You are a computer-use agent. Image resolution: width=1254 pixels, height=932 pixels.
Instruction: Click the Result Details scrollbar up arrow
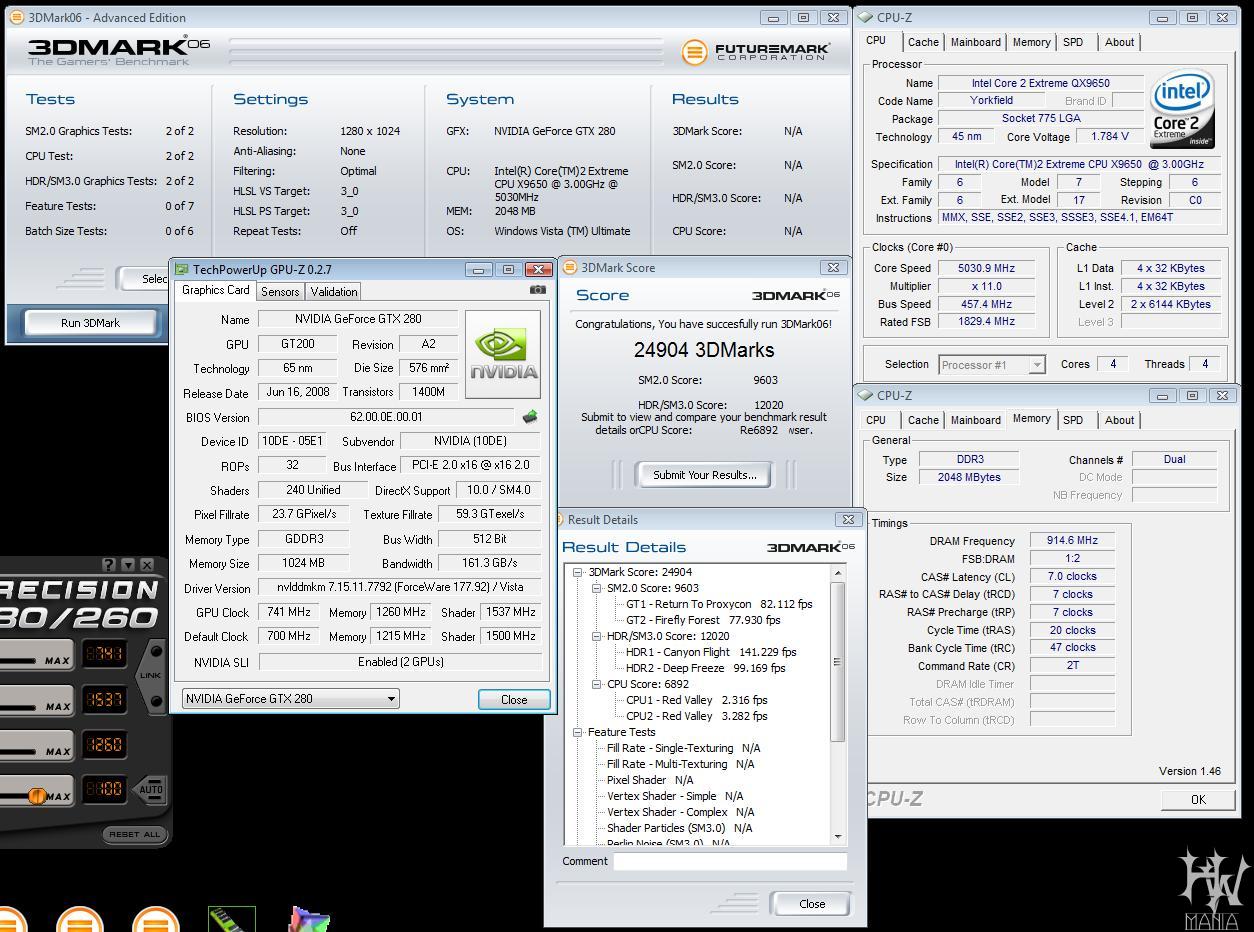[838, 573]
